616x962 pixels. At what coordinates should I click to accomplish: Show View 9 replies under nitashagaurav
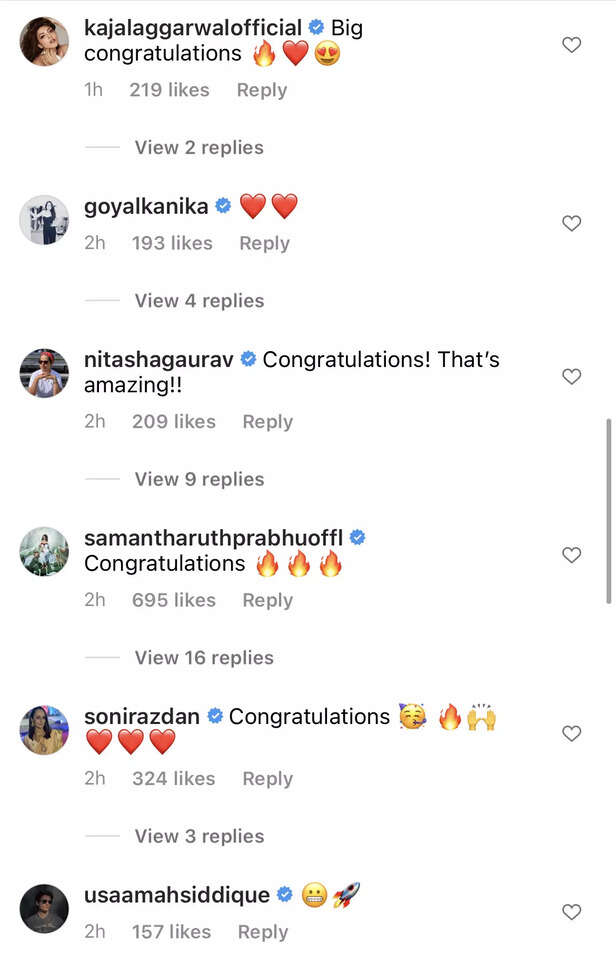click(x=199, y=479)
